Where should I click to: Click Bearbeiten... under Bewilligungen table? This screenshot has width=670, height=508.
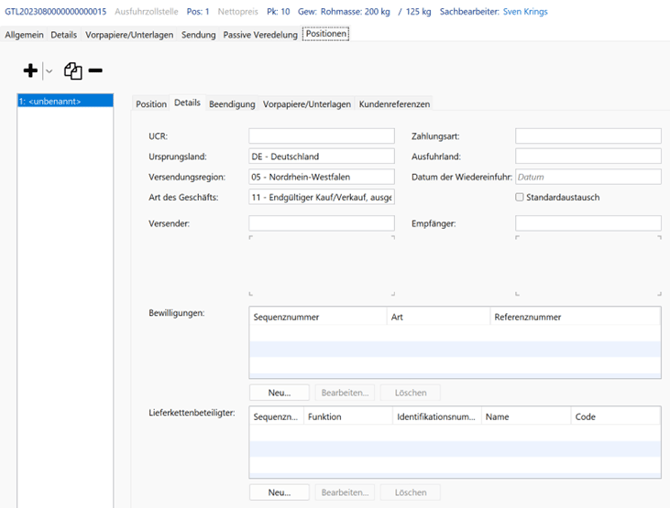pos(345,393)
